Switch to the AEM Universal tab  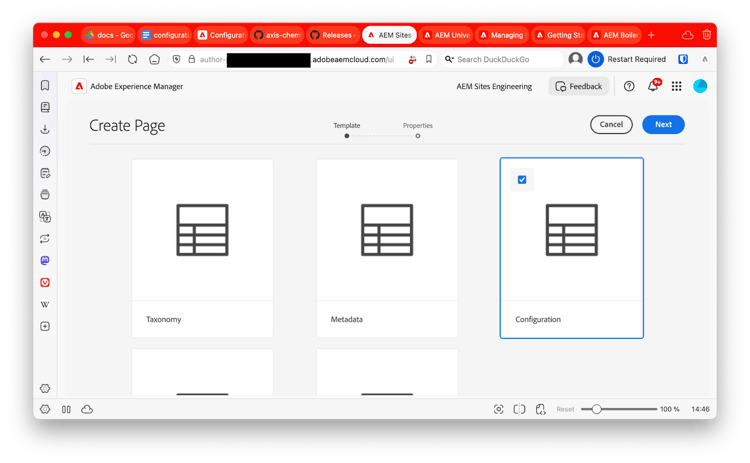[446, 35]
